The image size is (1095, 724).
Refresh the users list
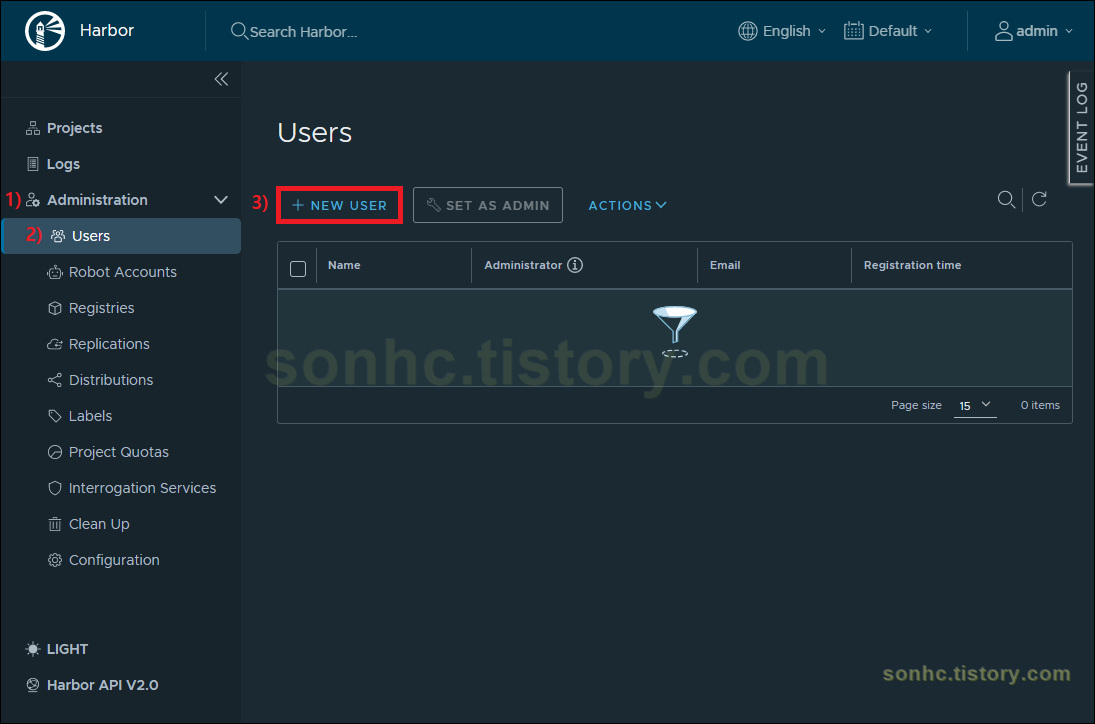click(1039, 200)
